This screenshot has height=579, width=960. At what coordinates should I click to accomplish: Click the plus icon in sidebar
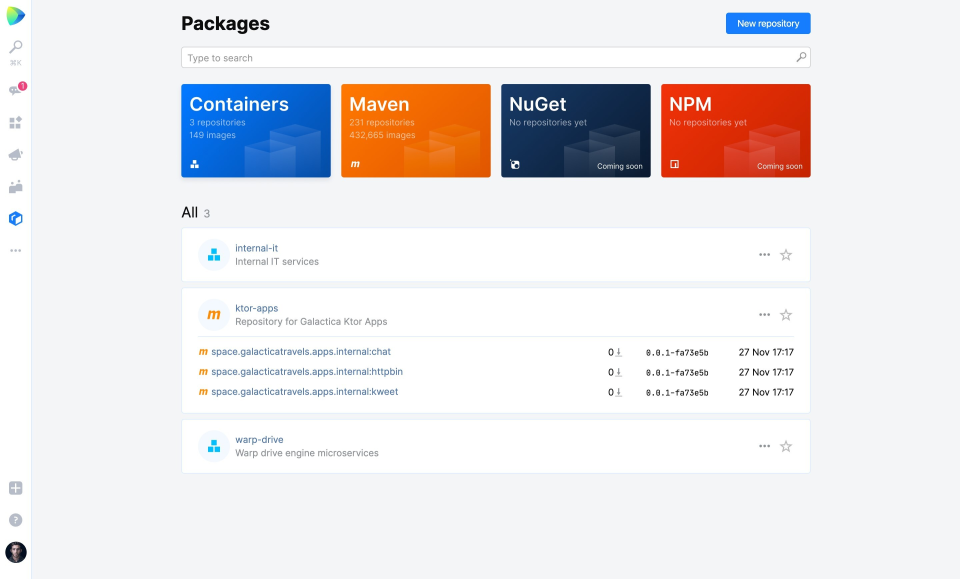click(x=15, y=488)
